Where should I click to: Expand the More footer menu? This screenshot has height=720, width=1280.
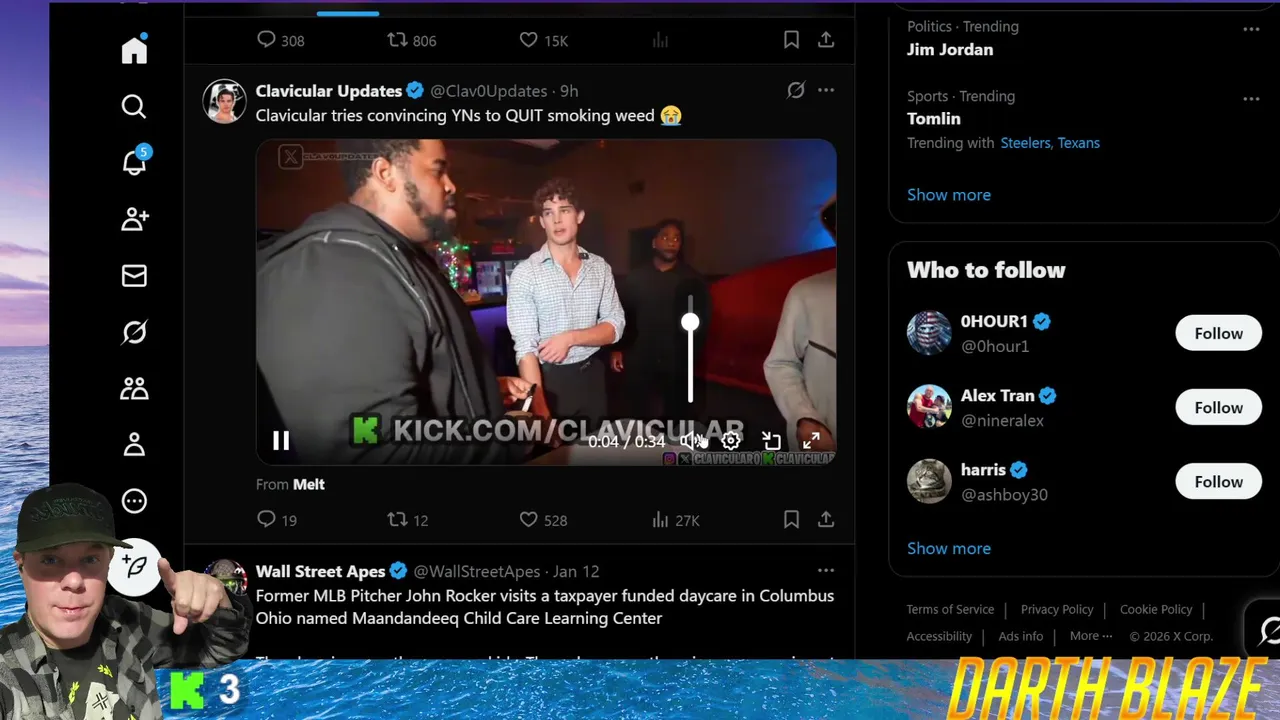pos(1091,636)
